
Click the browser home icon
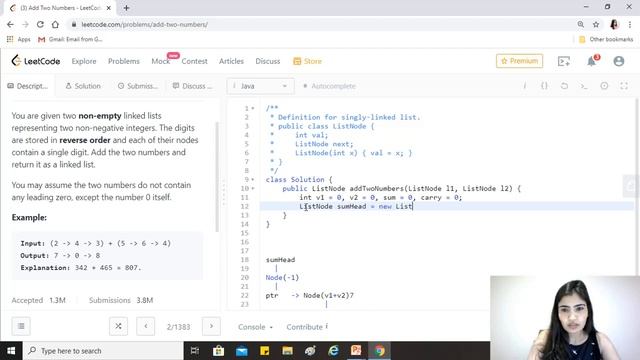click(x=55, y=24)
